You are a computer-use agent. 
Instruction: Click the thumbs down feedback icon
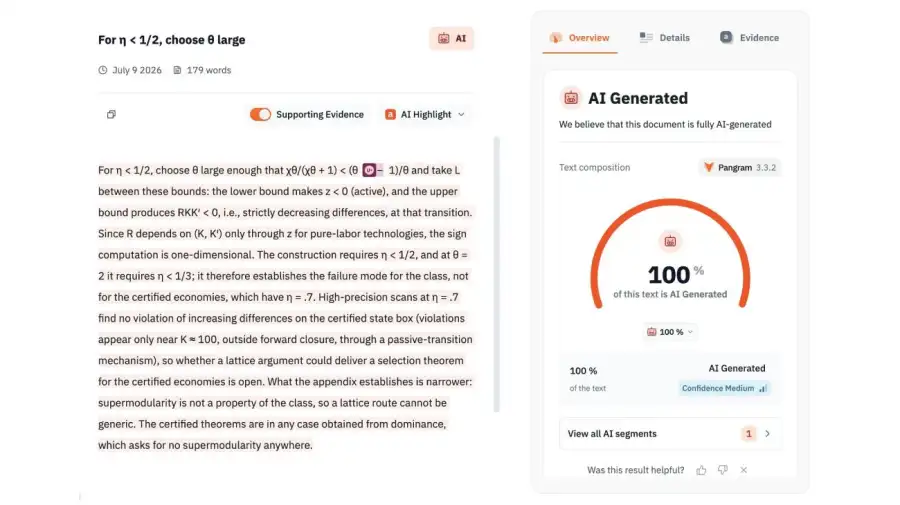click(723, 470)
